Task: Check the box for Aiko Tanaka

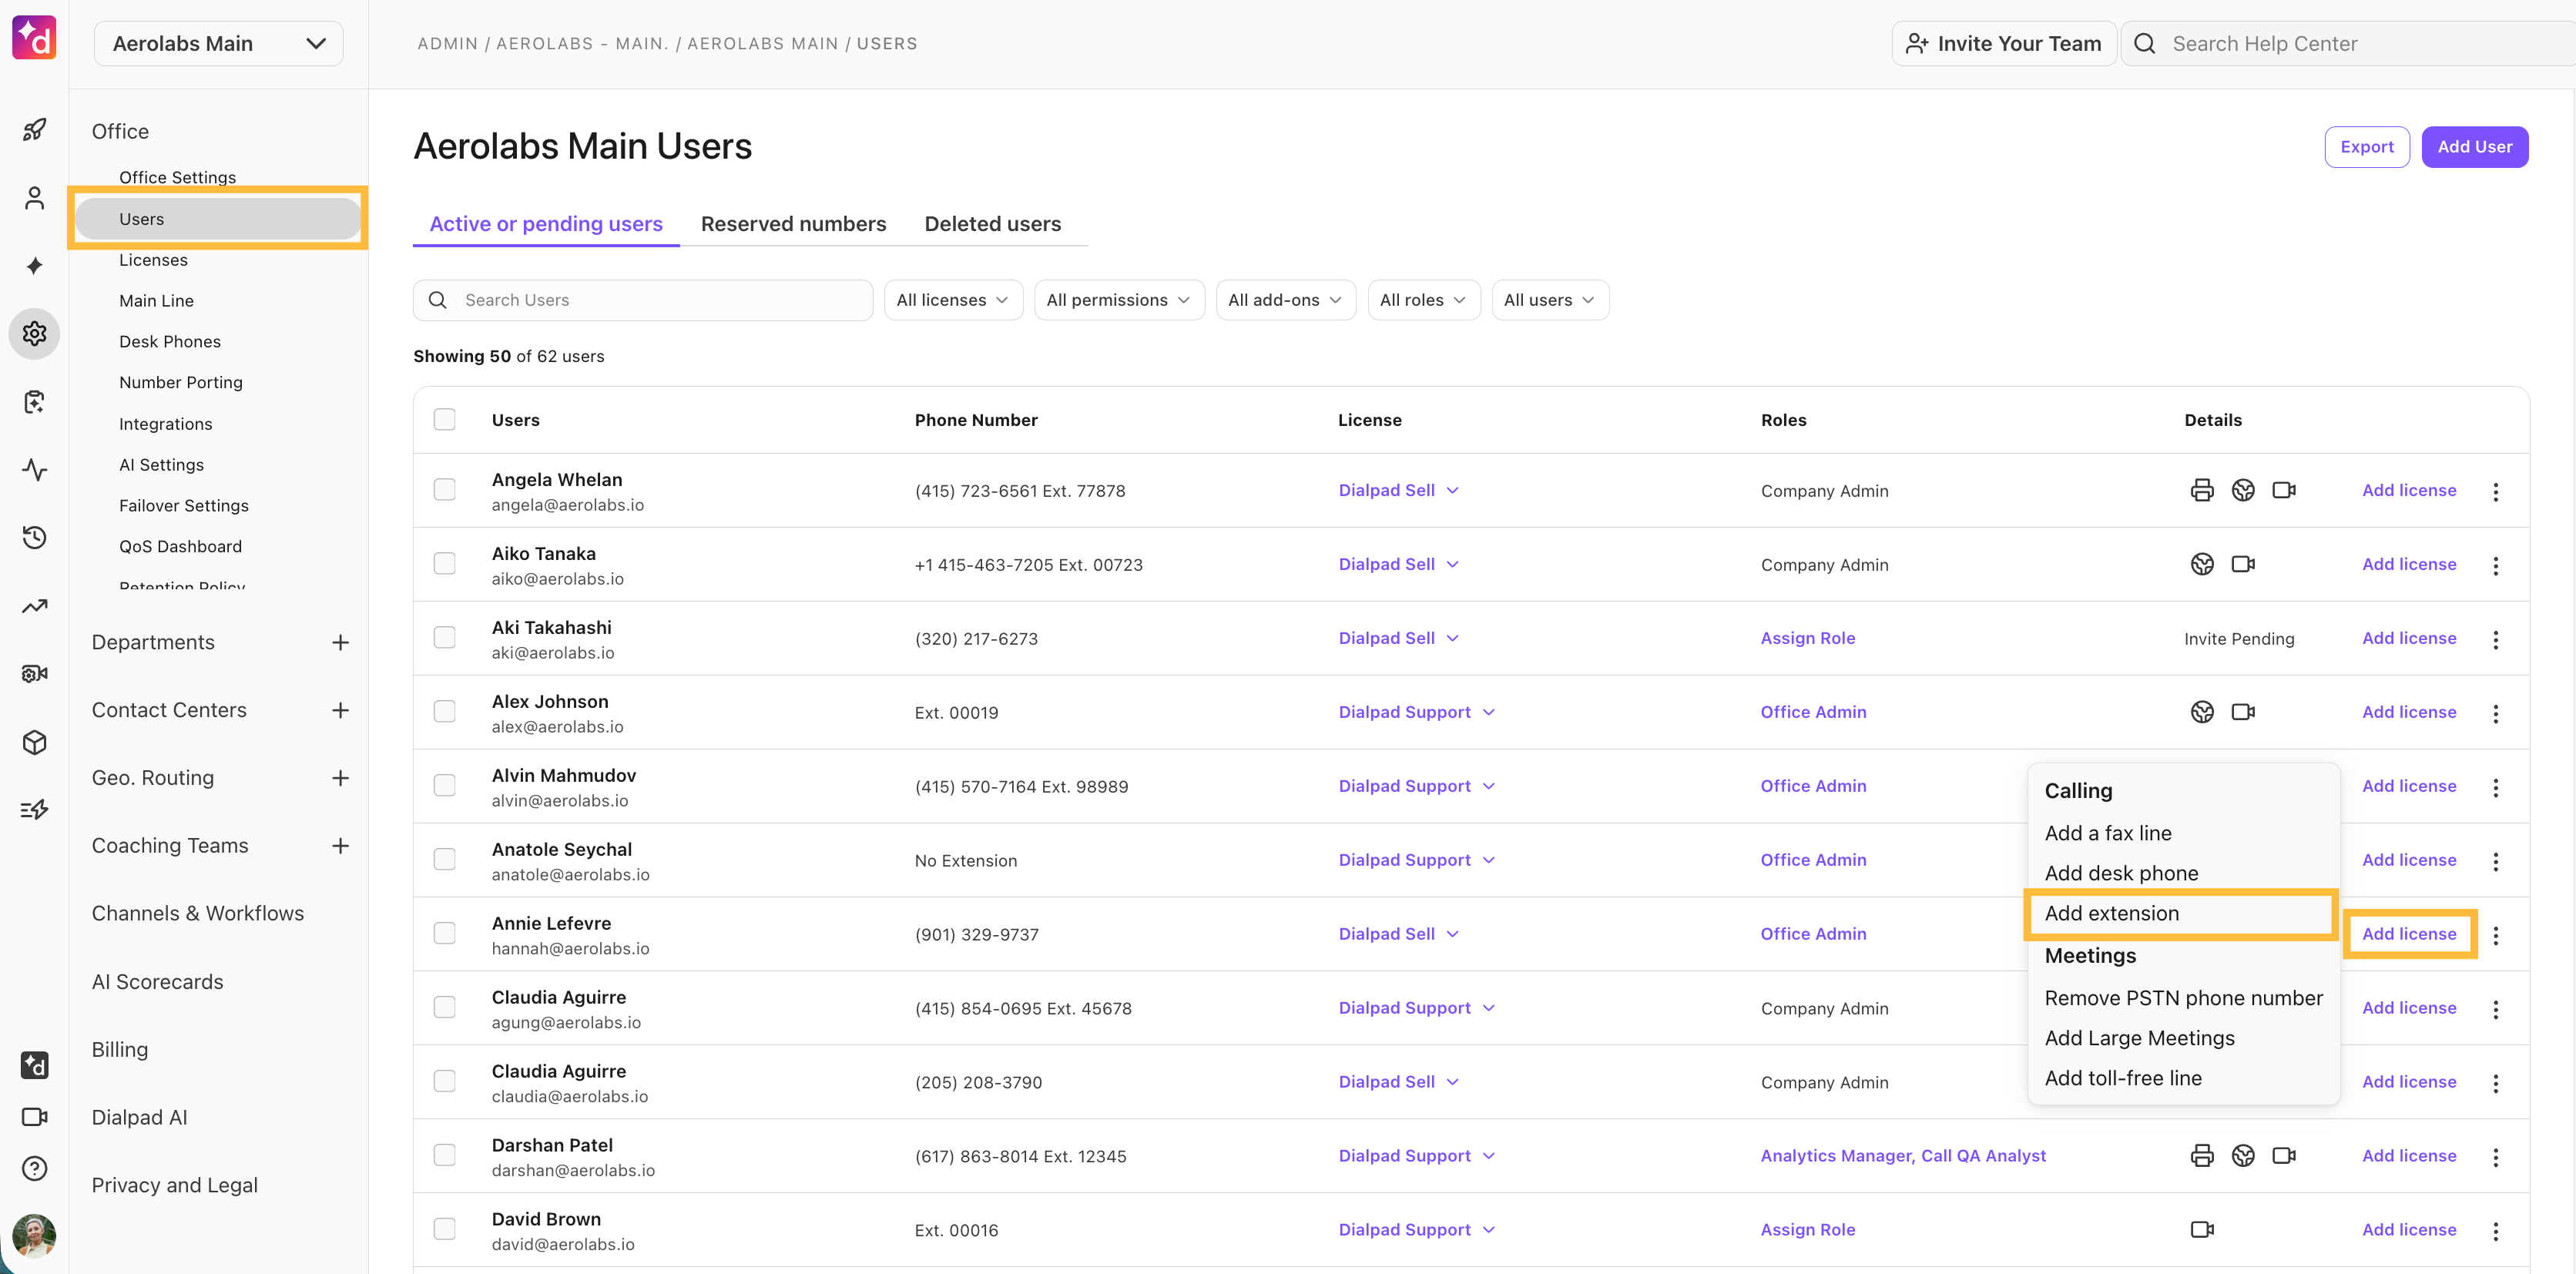Action: [445, 564]
